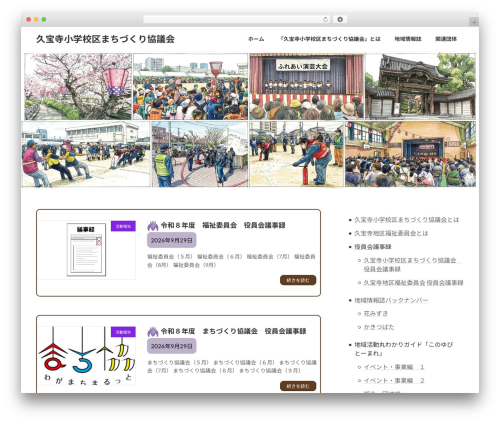
Task: Open the ホーム menu item
Action: (256, 39)
